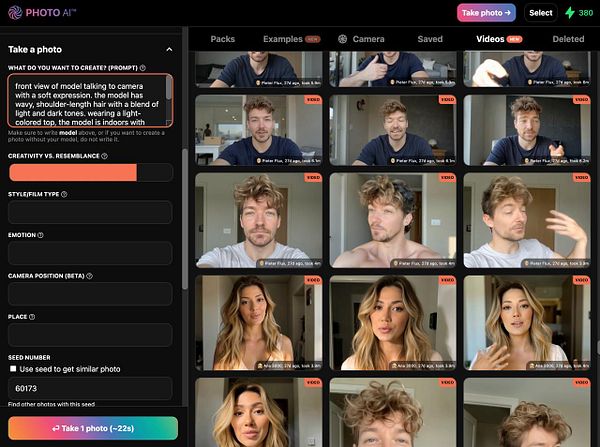Switch to the Examples tab
The image size is (600, 447).
tap(291, 39)
